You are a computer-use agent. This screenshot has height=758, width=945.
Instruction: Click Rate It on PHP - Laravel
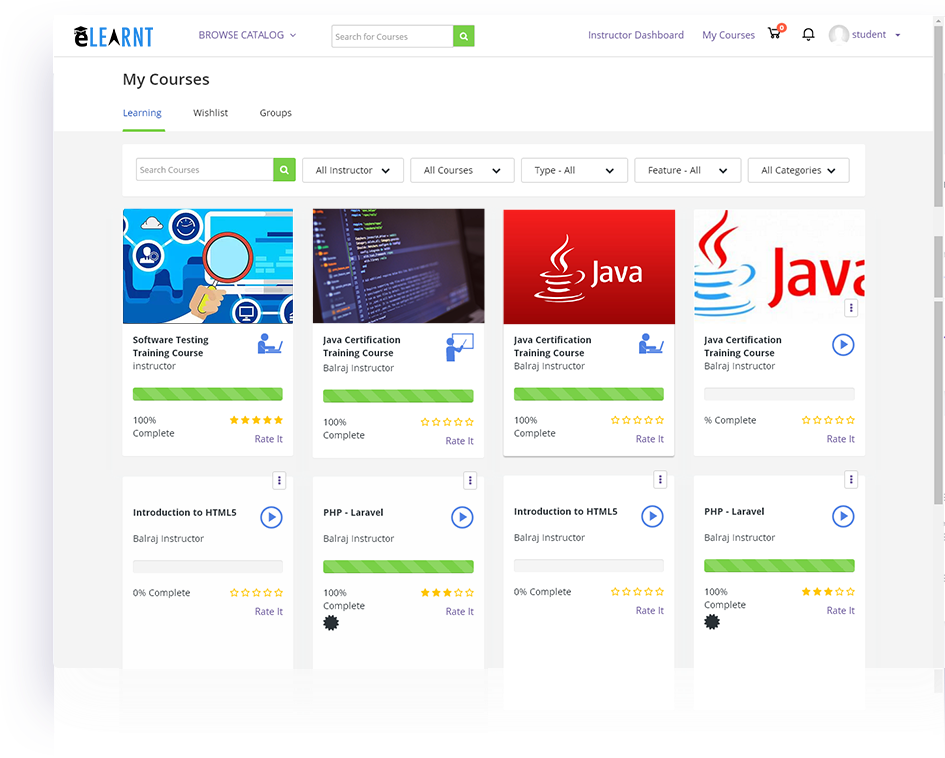(459, 611)
